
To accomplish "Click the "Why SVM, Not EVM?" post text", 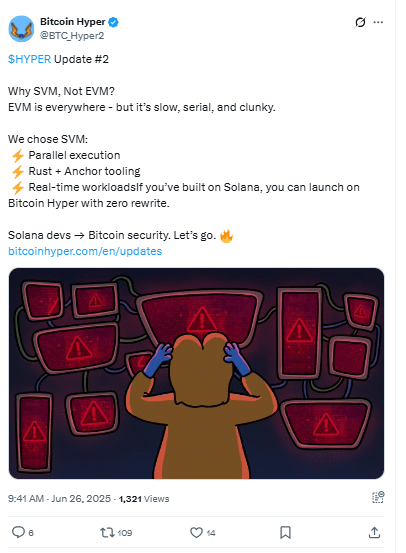I will click(61, 91).
